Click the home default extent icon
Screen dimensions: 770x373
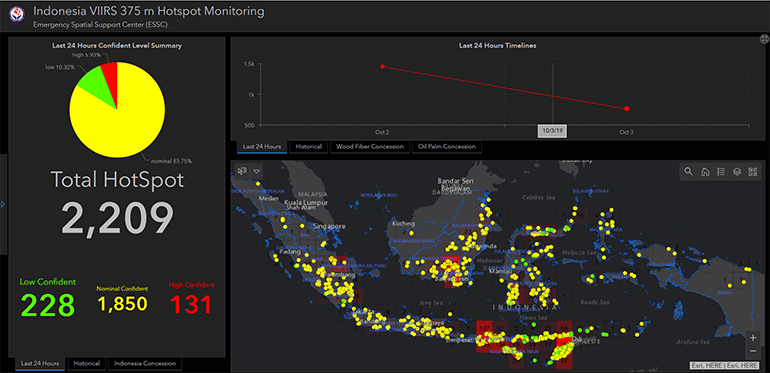coord(705,172)
